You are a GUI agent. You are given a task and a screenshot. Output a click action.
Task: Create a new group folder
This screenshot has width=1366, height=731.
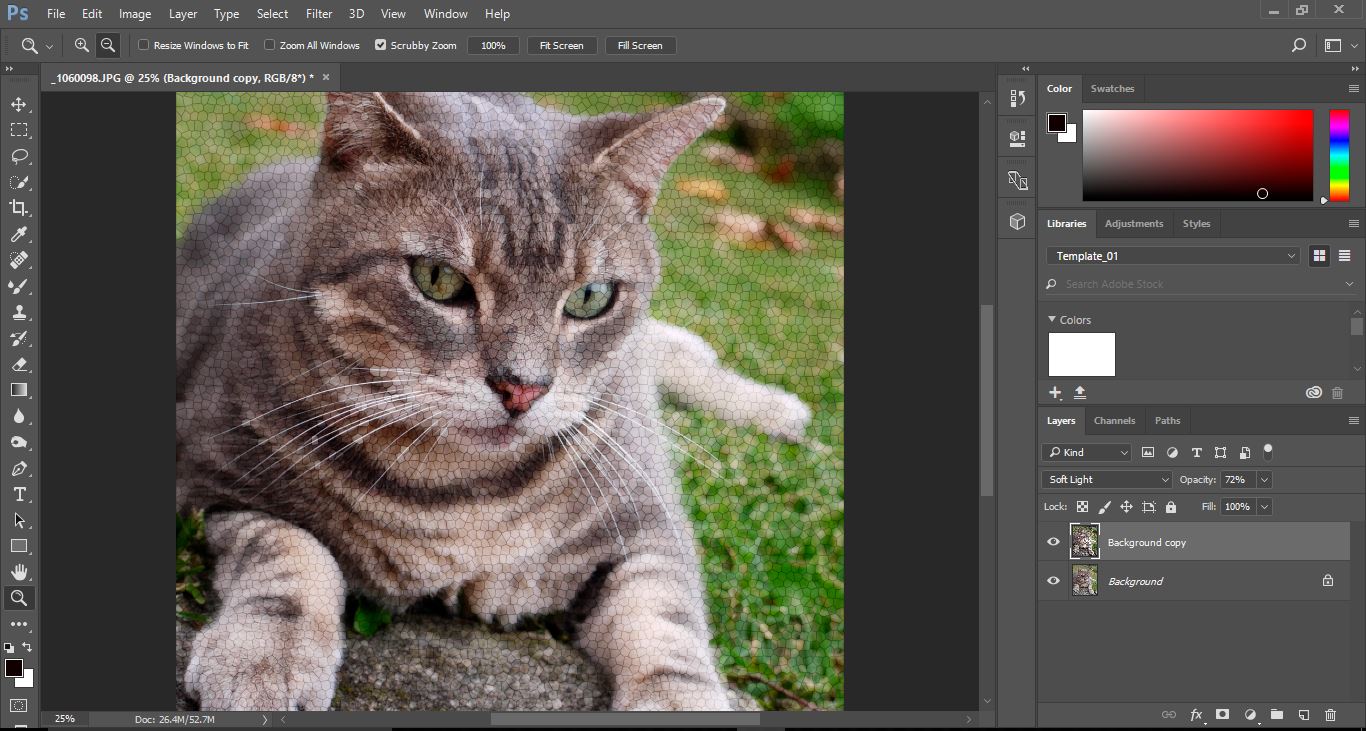pos(1277,715)
